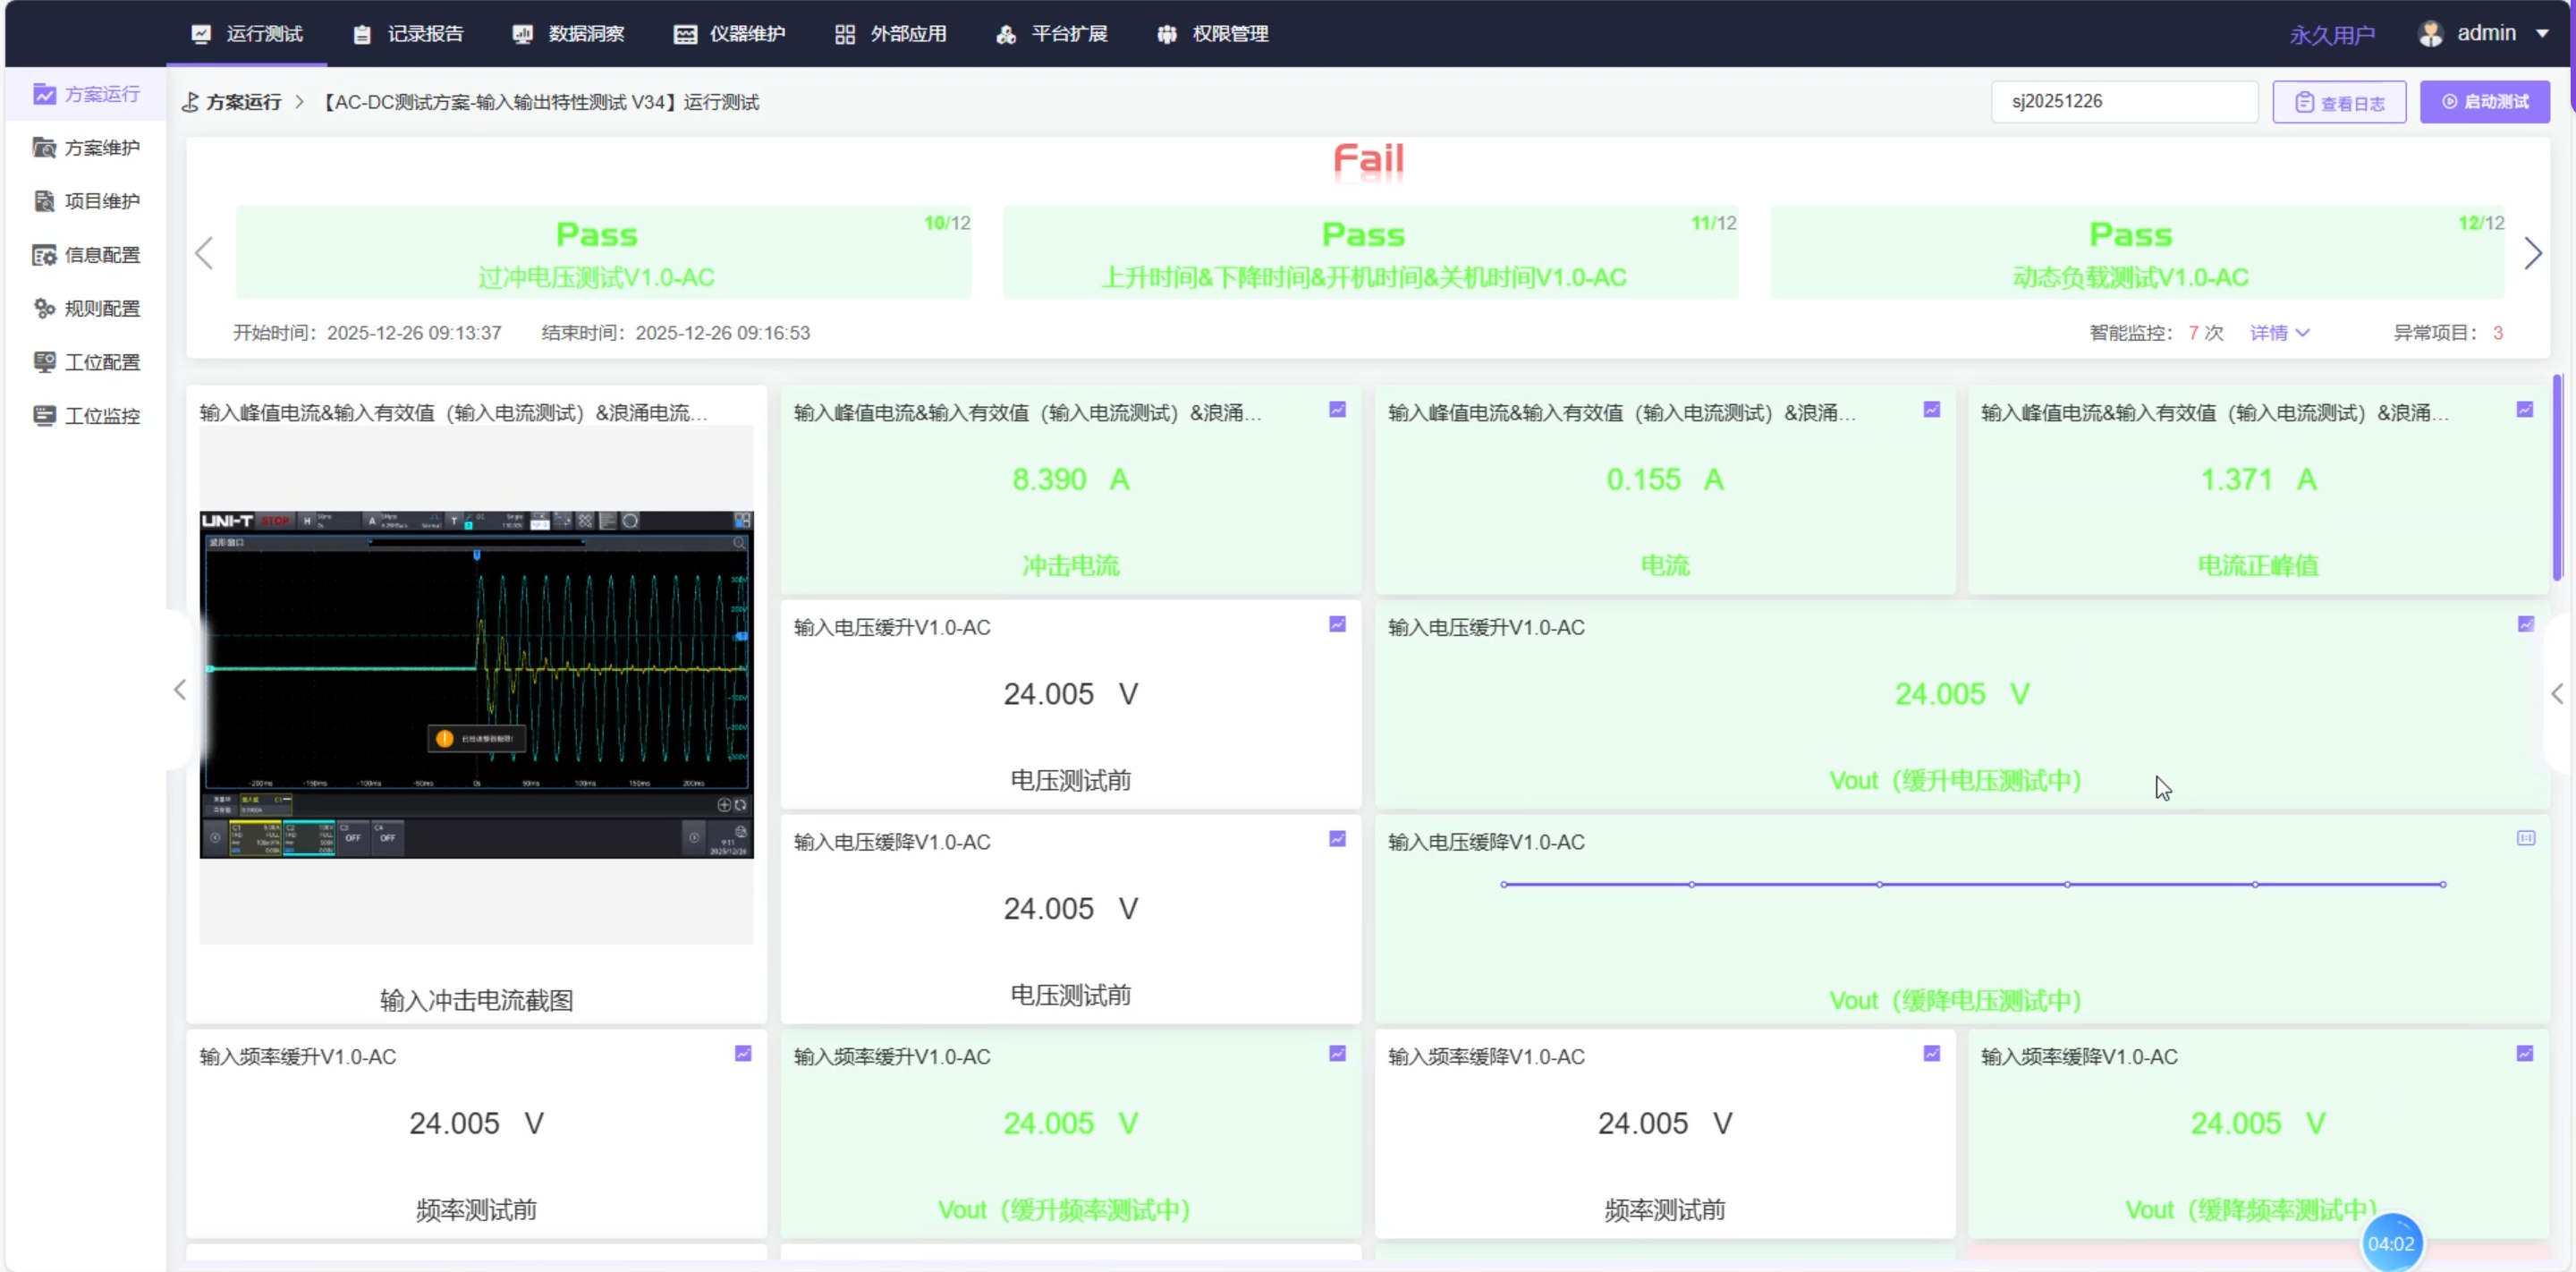Toggle chart icon on 电流正峰值 1.371 A card
The height and width of the screenshot is (1272, 2576).
[x=2524, y=410]
